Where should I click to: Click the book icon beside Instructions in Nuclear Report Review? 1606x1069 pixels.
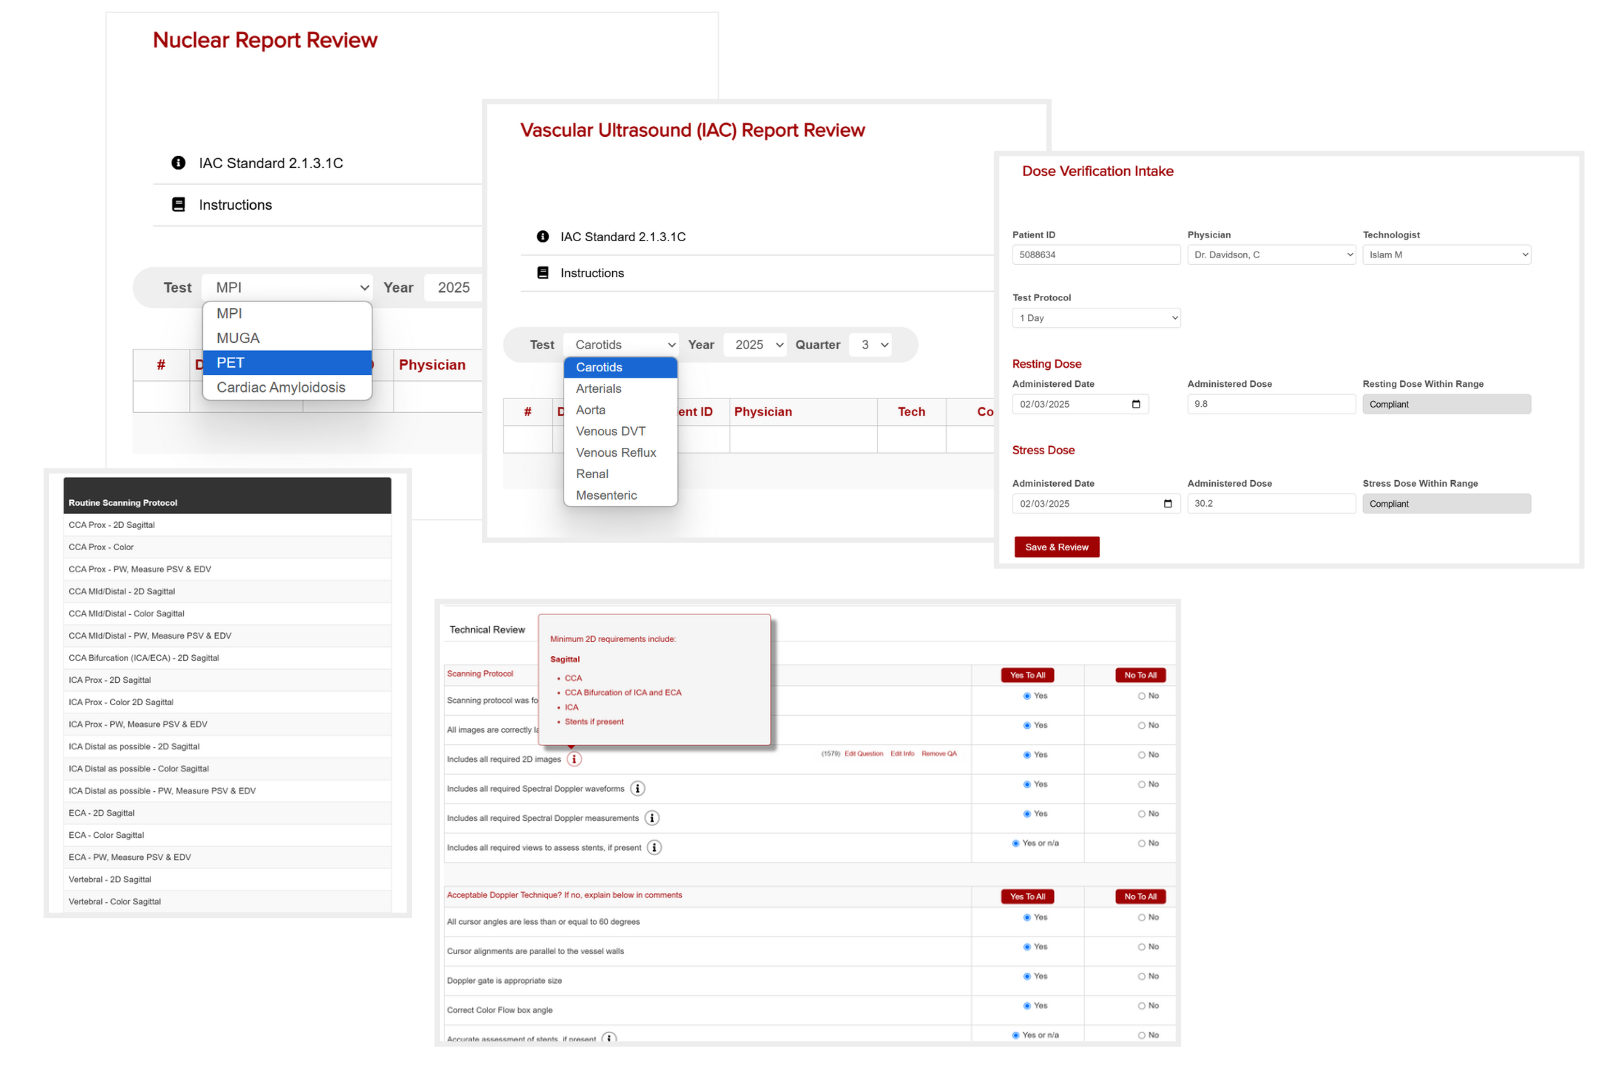coord(178,205)
